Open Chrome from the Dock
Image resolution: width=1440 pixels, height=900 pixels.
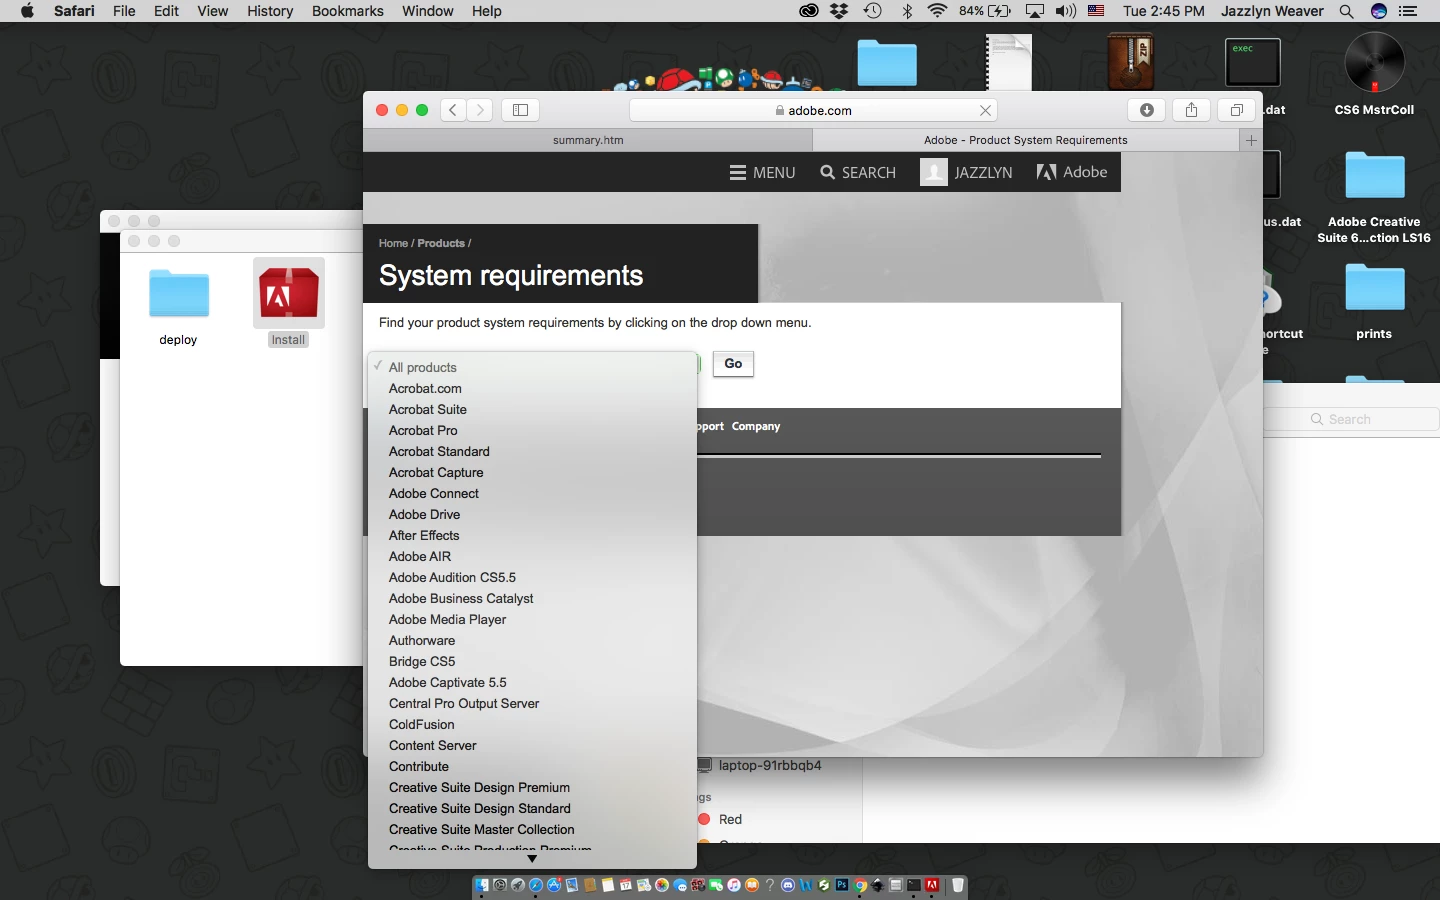coord(860,885)
